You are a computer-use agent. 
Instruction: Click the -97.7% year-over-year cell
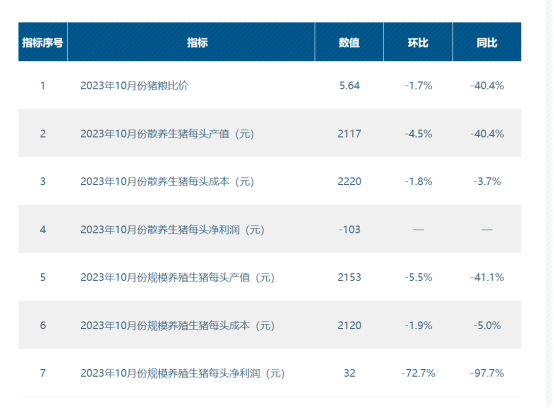pyautogui.click(x=487, y=373)
